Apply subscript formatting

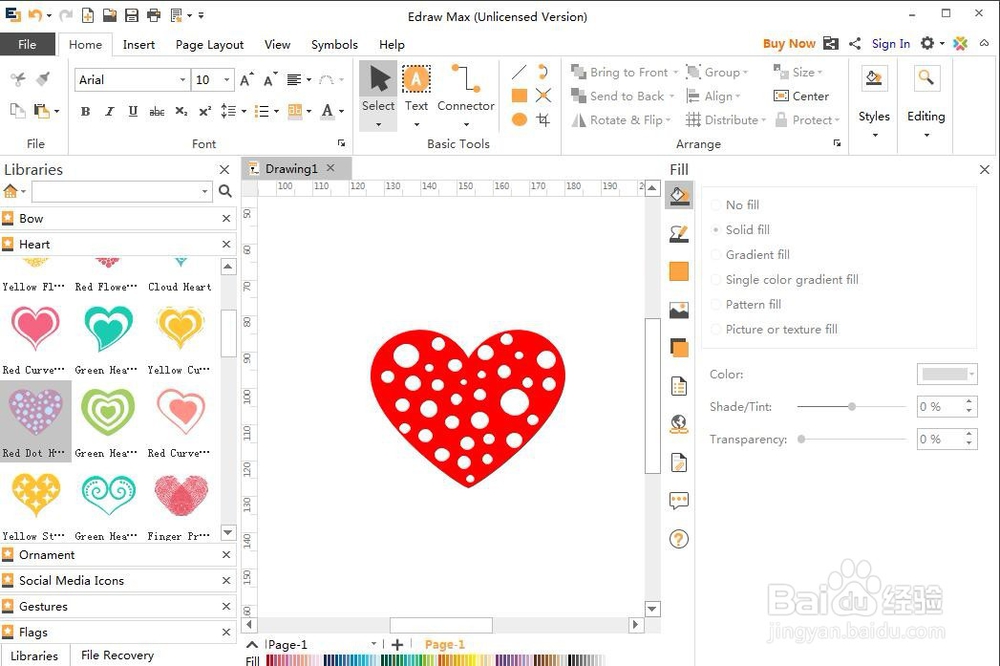pyautogui.click(x=181, y=112)
